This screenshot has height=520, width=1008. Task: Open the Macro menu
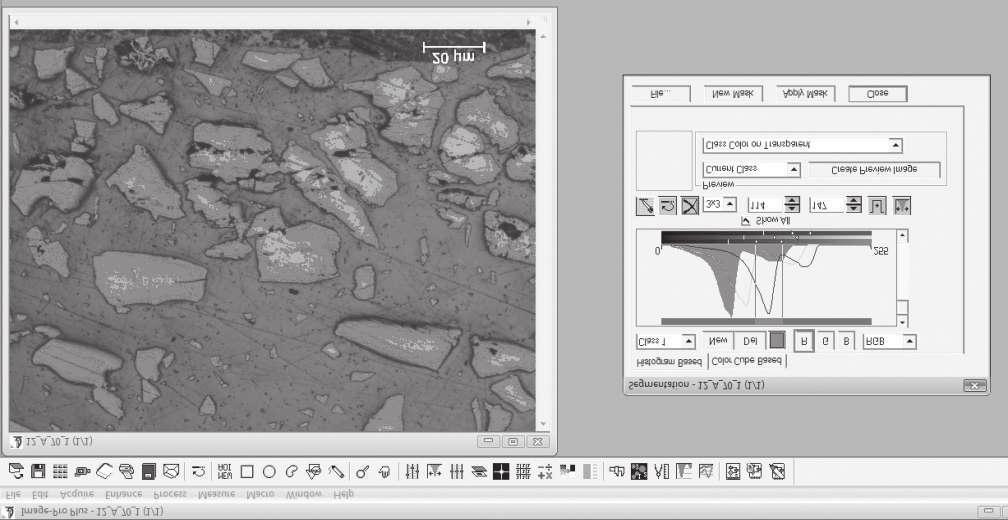pos(260,495)
